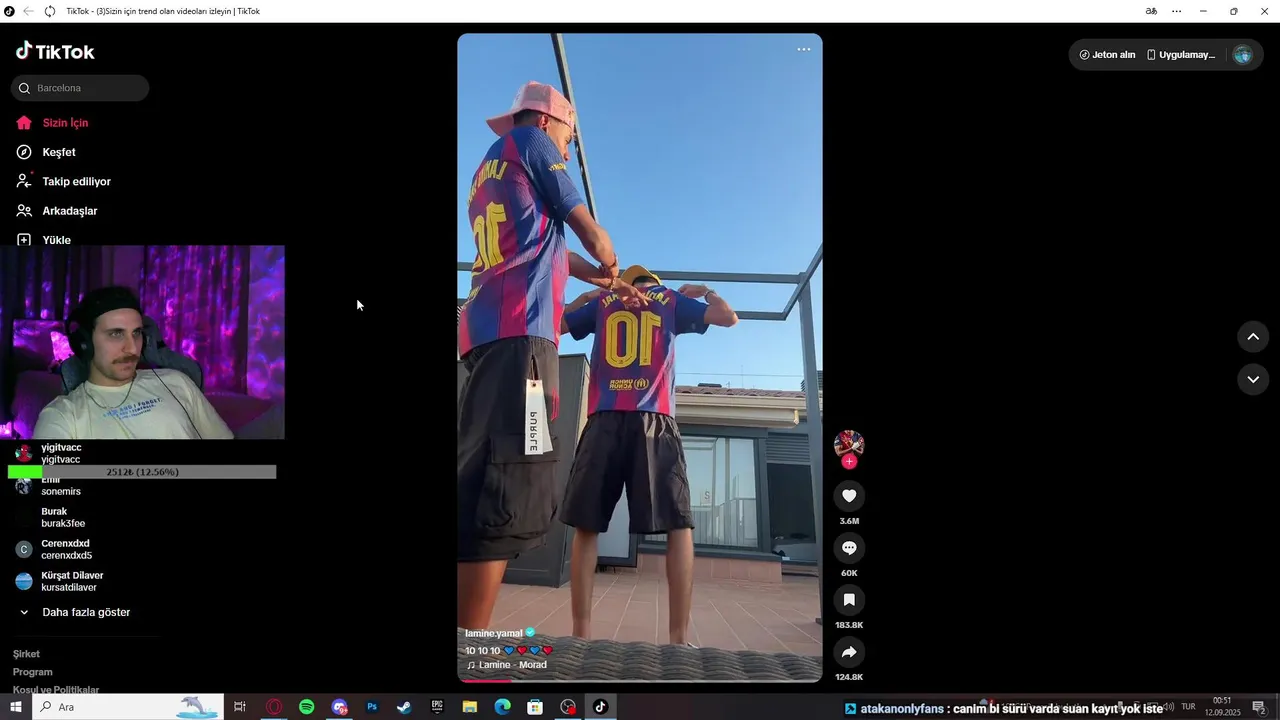This screenshot has height=720, width=1280.
Task: Go to next video with down arrow
Action: pos(1253,380)
